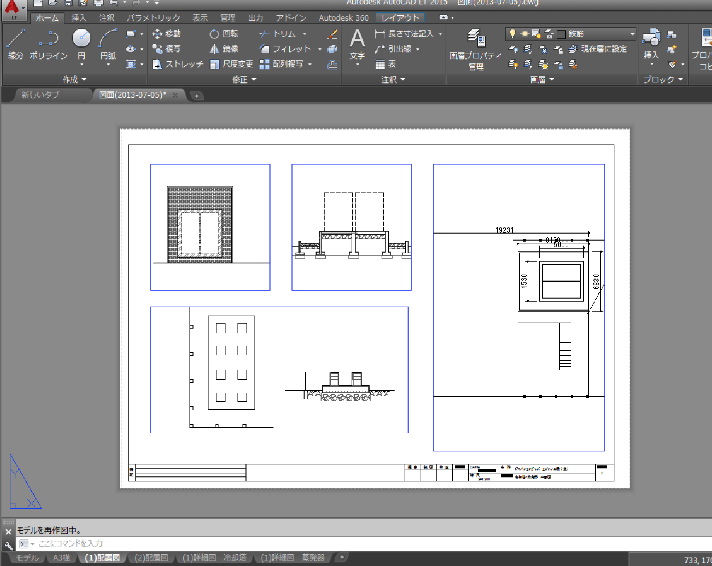
Task: Select the 配列複写 (Array) tool
Action: coord(281,64)
